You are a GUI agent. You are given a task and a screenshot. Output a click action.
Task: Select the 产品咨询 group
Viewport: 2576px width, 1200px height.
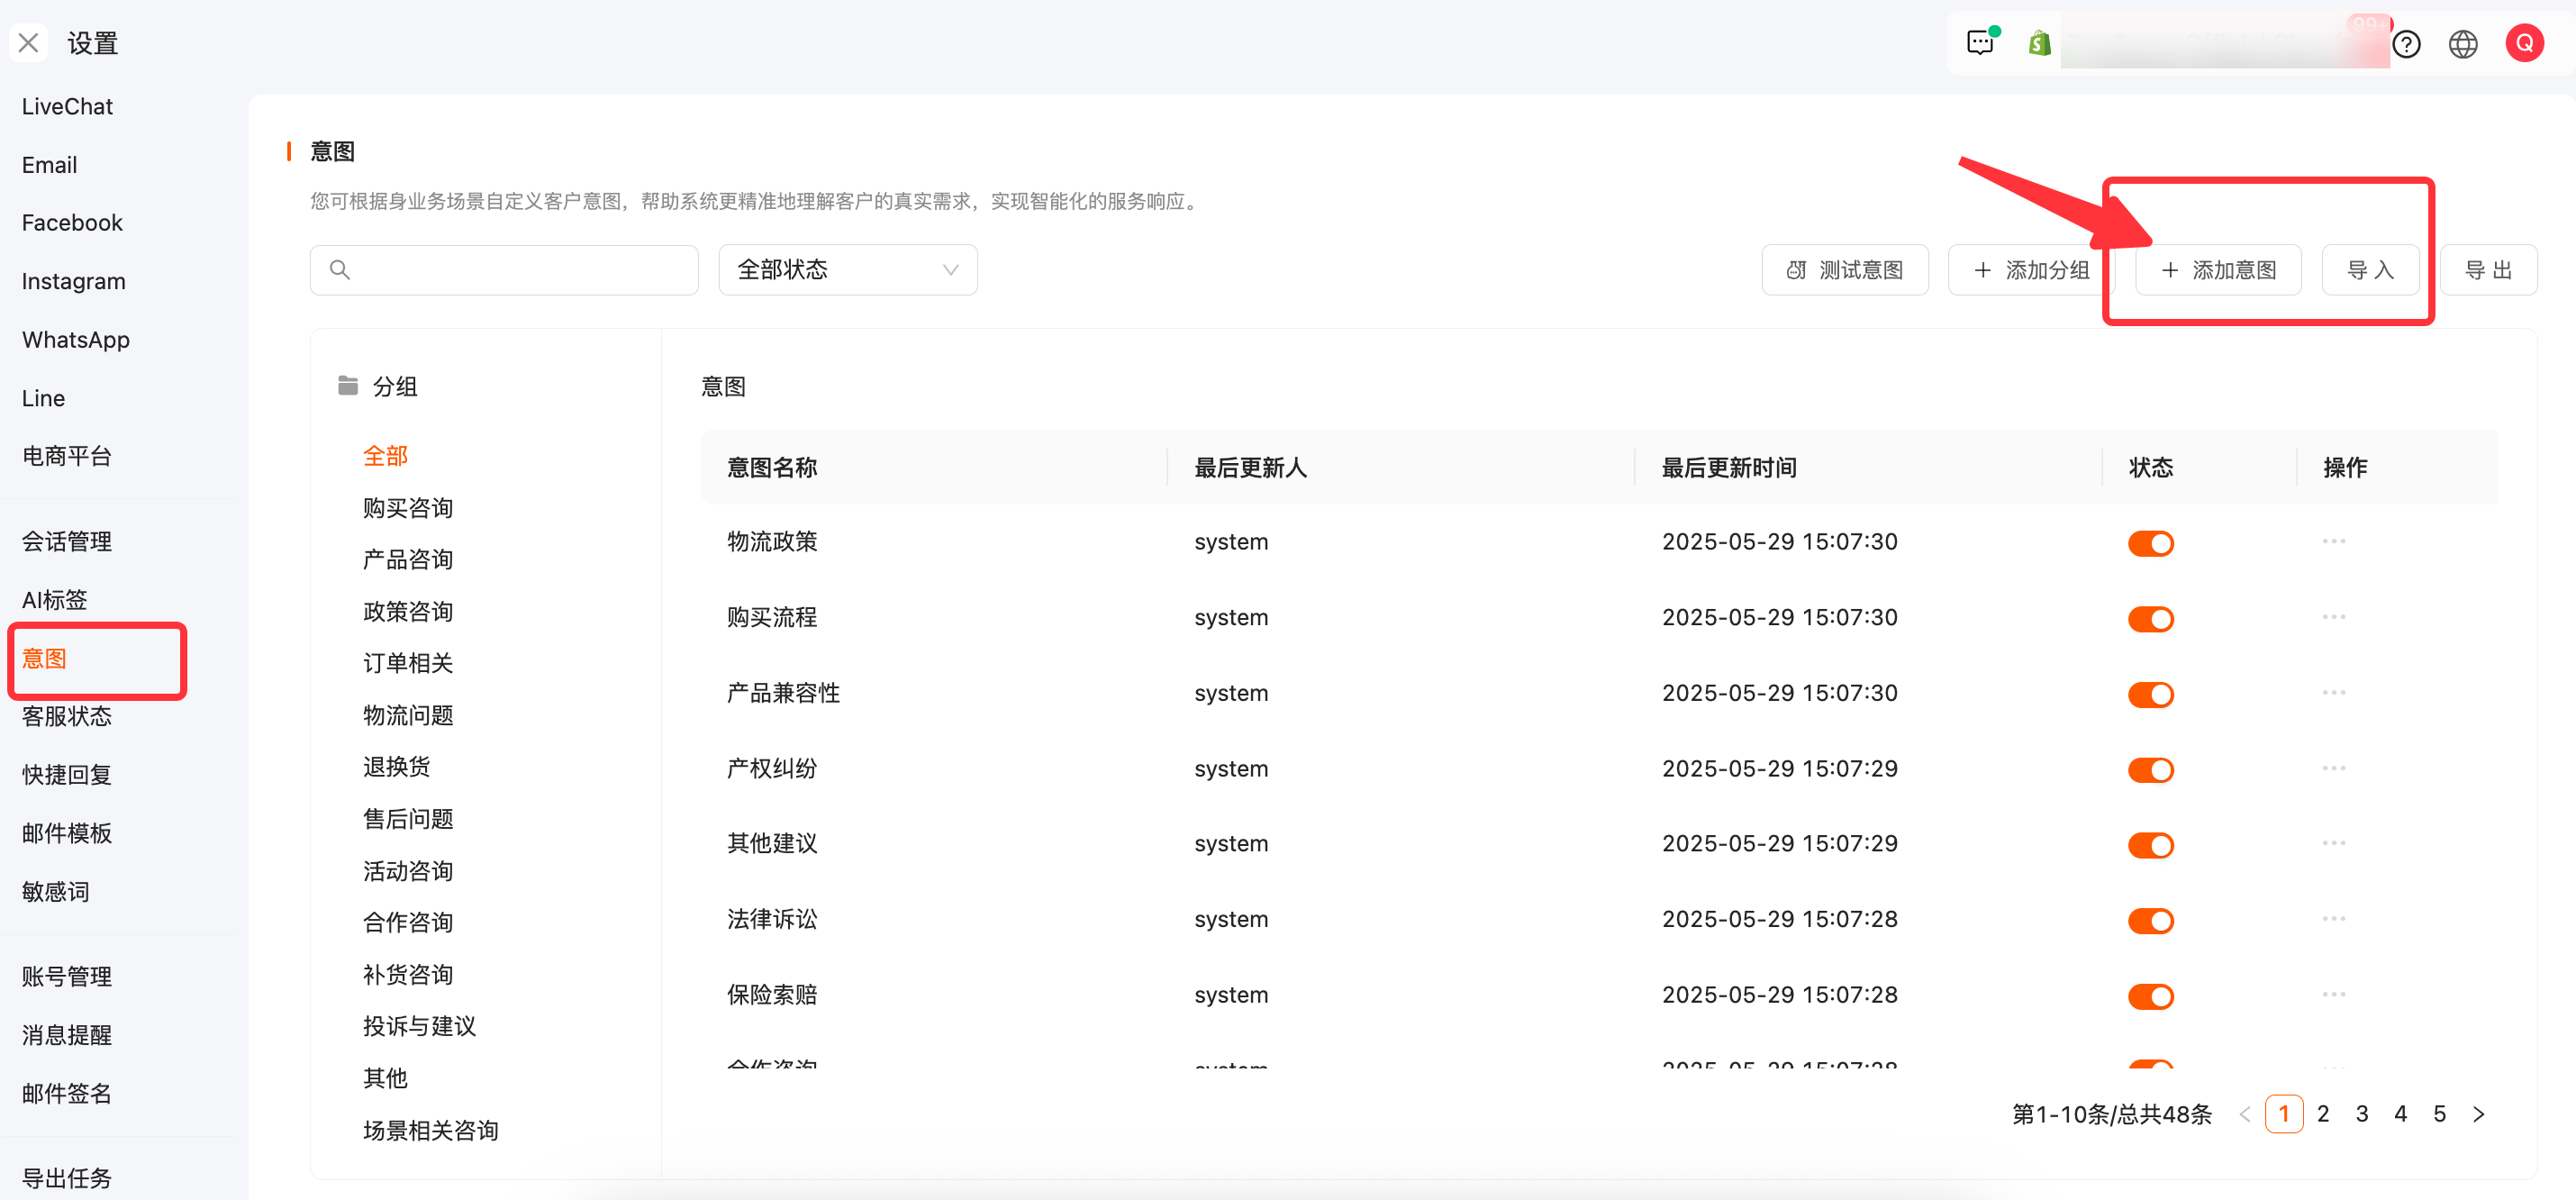(x=408, y=560)
